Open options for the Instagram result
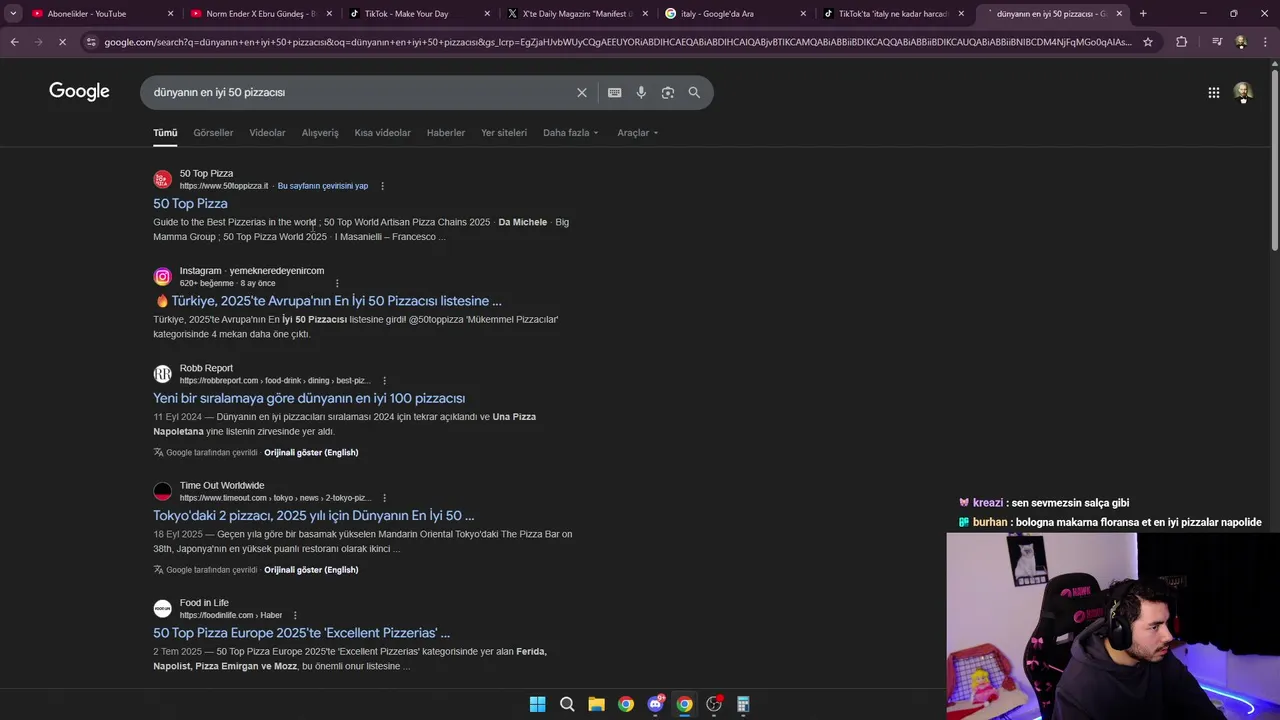 [x=337, y=283]
